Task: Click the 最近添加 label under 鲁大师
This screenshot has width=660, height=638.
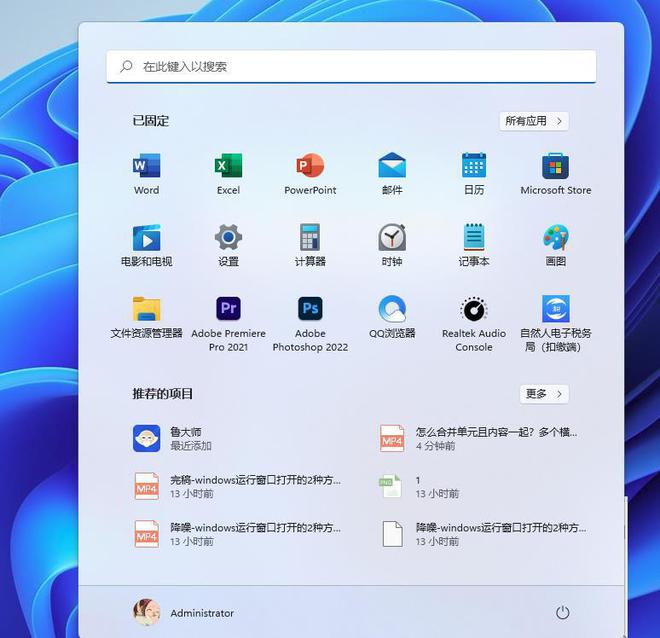Action: (191, 446)
